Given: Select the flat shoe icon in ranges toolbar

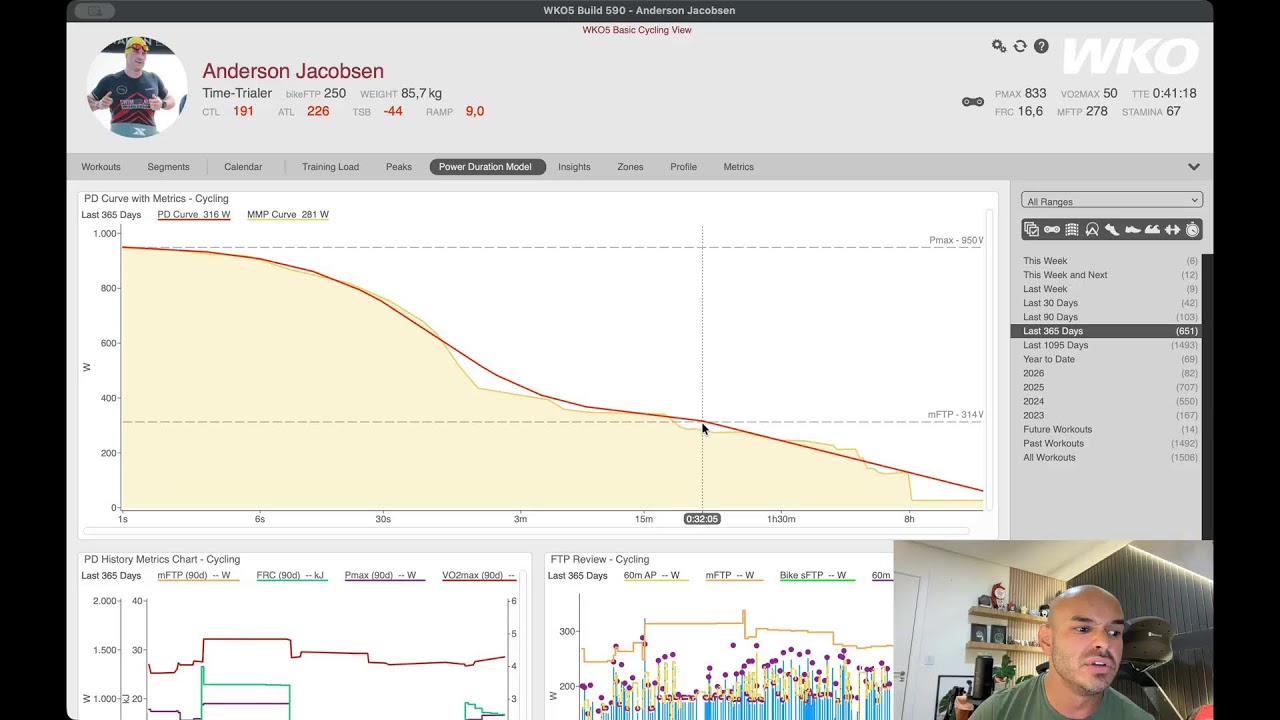Looking at the screenshot, I should click(x=1132, y=230).
